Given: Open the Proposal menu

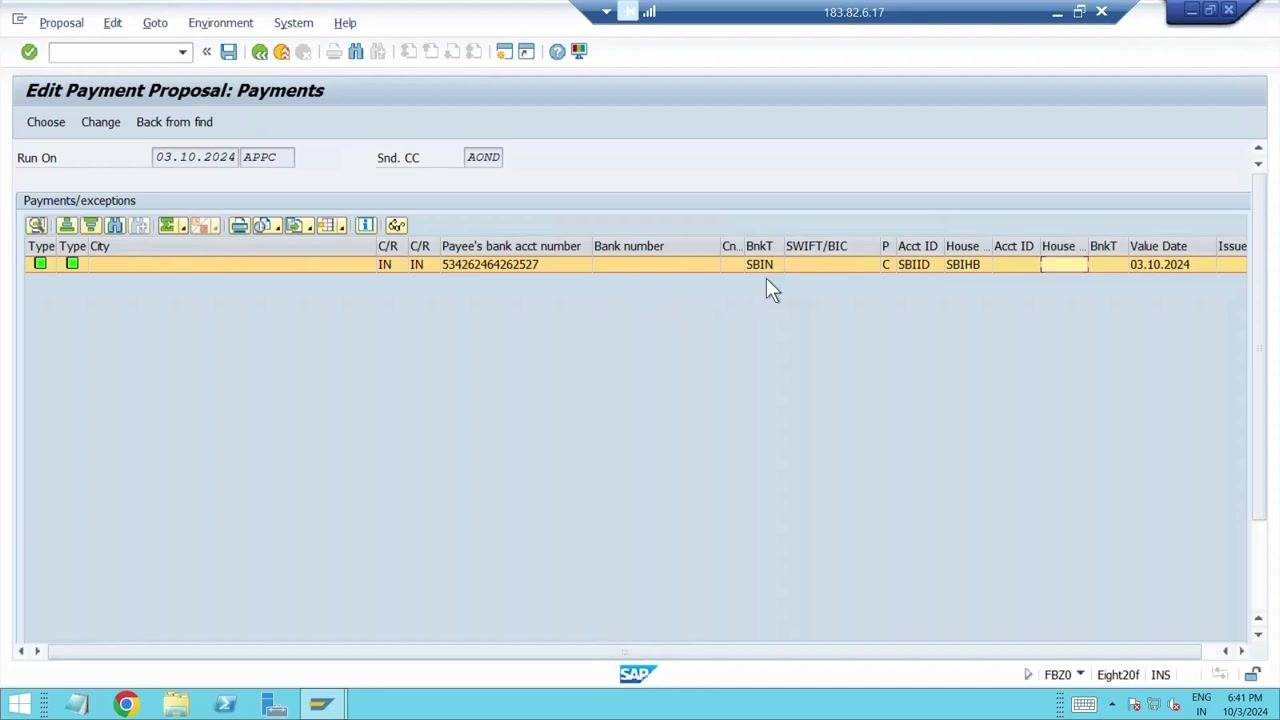Looking at the screenshot, I should tap(61, 23).
